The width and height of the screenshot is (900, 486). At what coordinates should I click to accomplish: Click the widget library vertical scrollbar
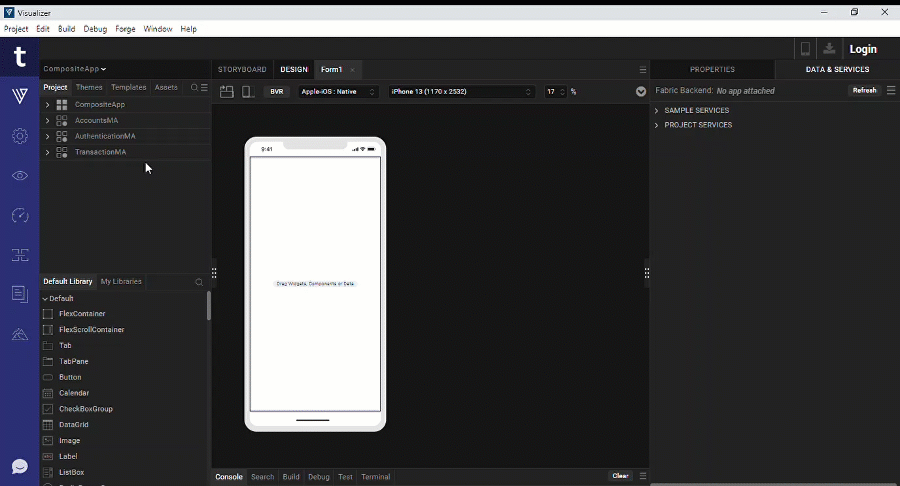pyautogui.click(x=208, y=306)
